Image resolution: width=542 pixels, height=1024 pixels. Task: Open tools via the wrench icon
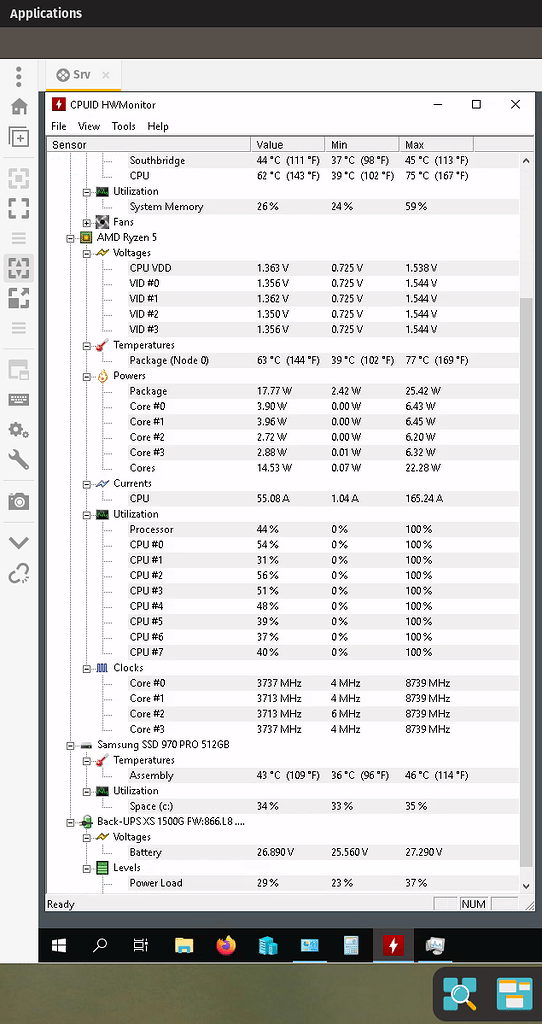coord(18,460)
